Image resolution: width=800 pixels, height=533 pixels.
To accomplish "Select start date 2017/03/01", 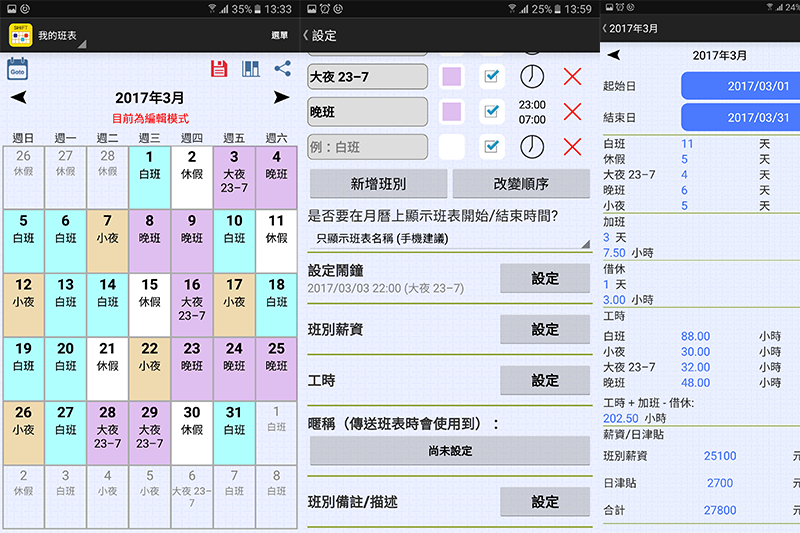I will [x=740, y=86].
